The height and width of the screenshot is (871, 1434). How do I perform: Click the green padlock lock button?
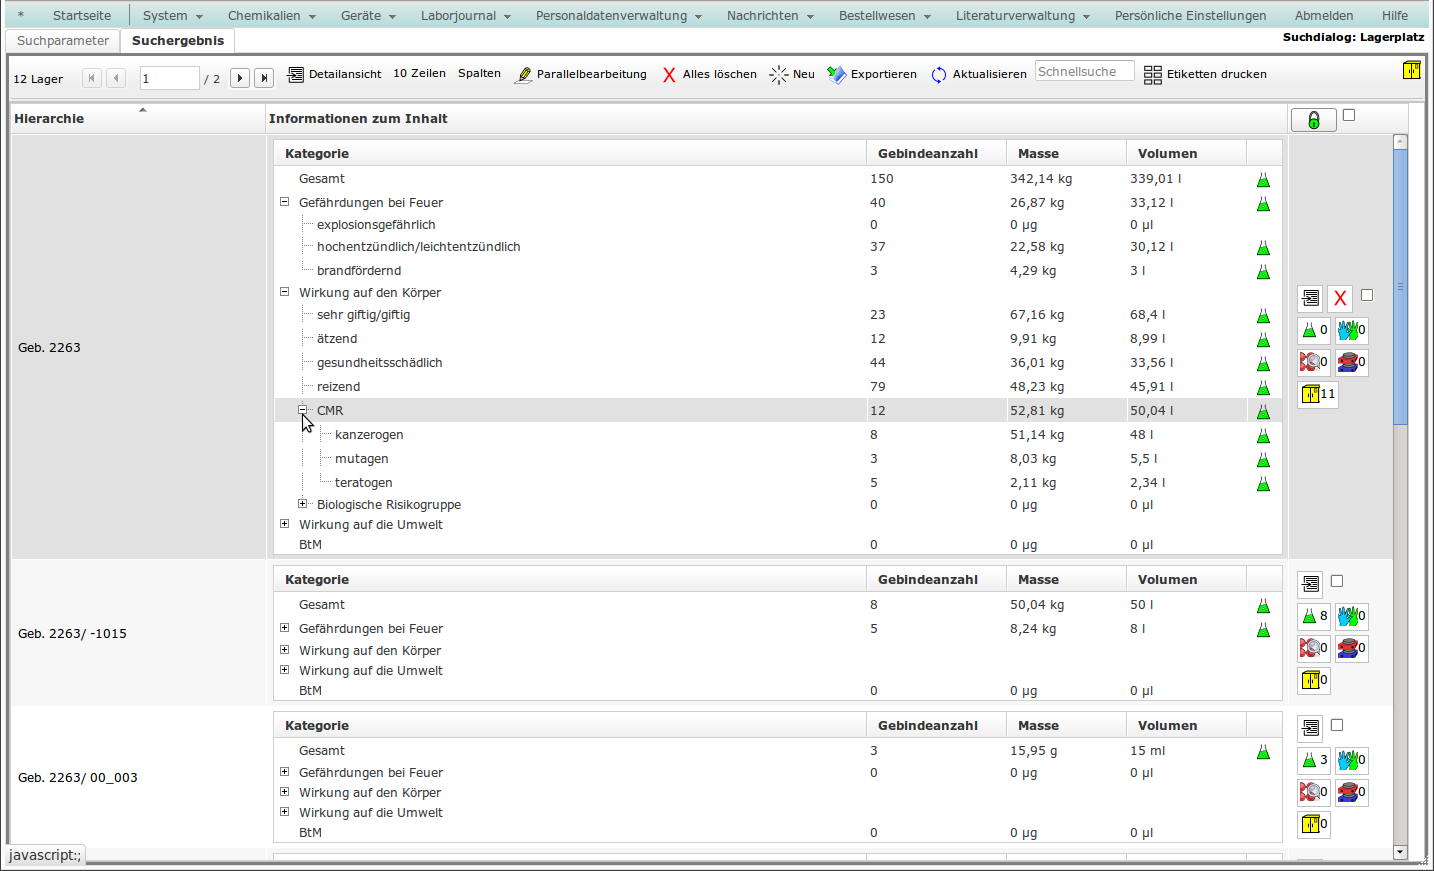(1313, 120)
